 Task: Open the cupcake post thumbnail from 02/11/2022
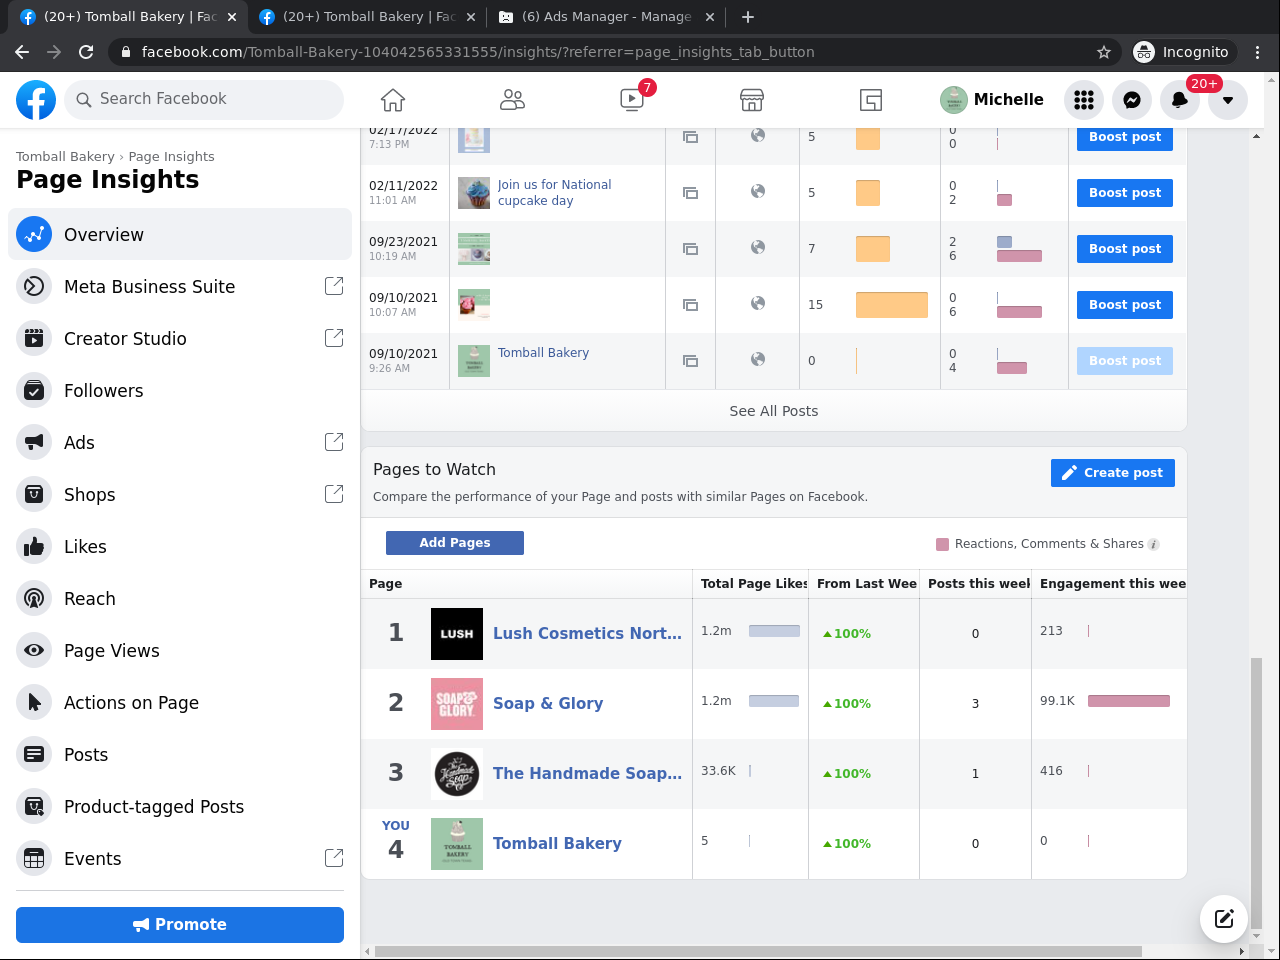coord(474,193)
